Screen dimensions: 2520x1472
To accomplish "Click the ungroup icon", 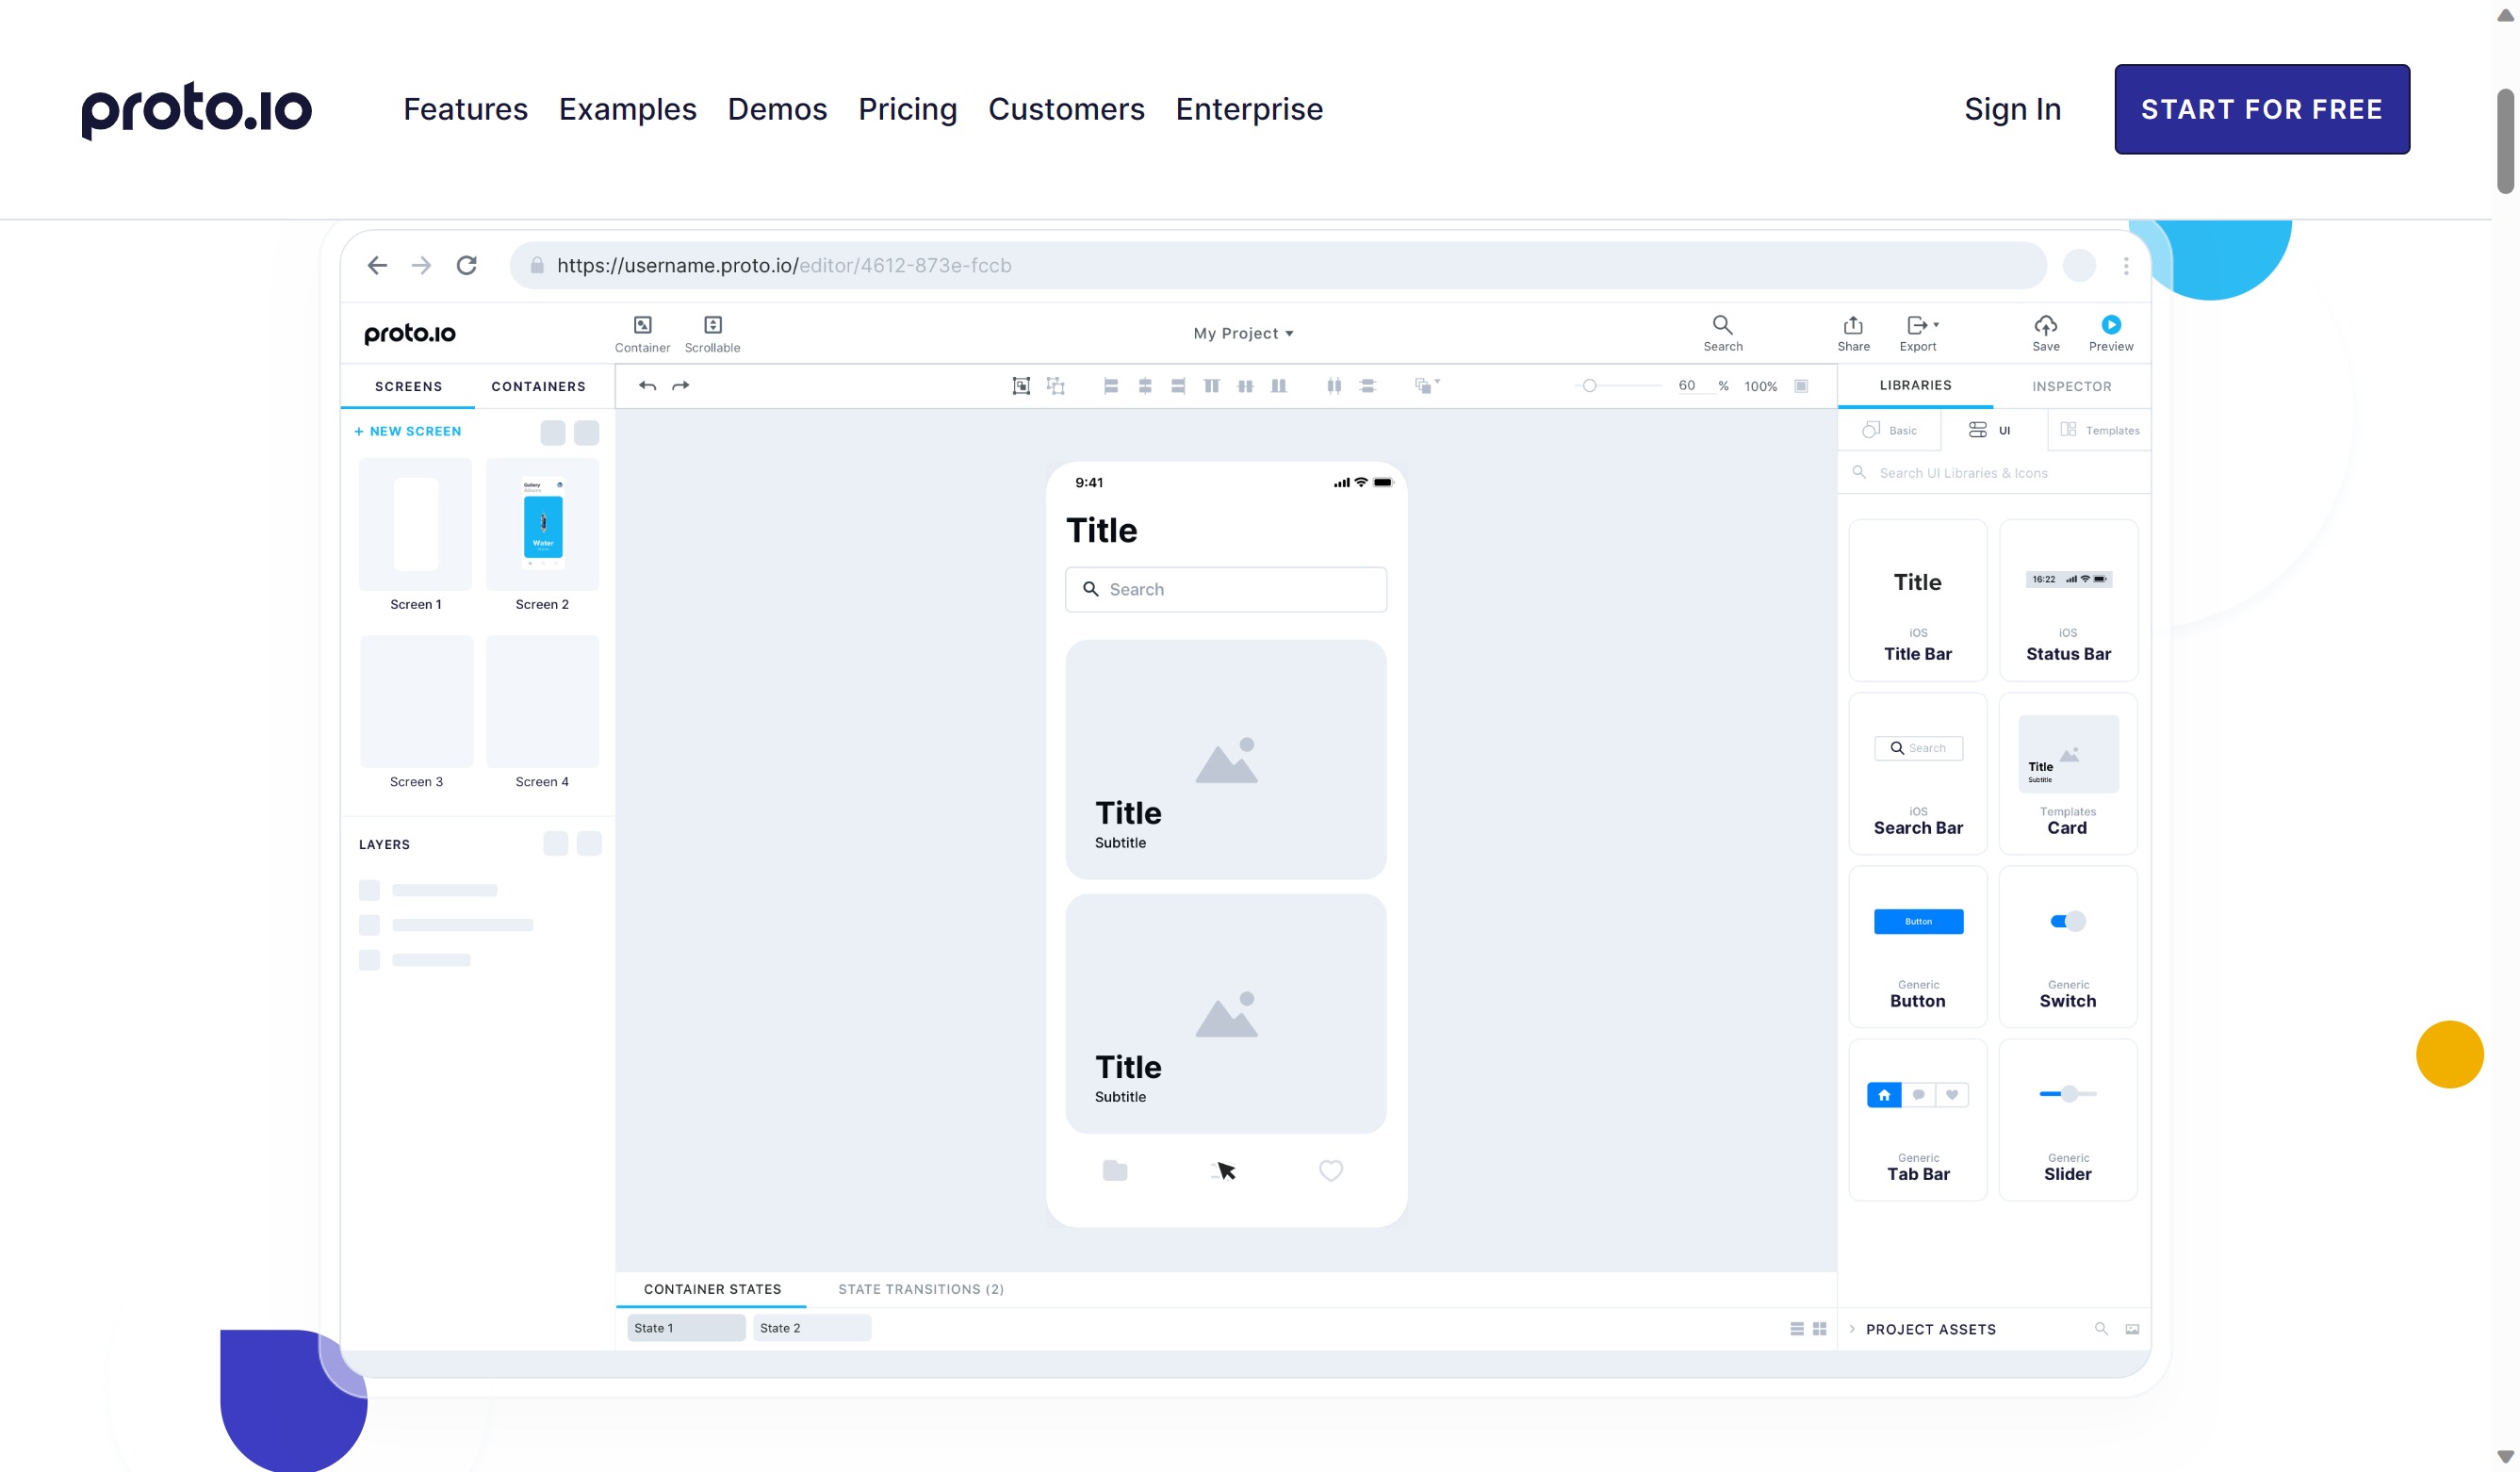I will coord(1055,386).
